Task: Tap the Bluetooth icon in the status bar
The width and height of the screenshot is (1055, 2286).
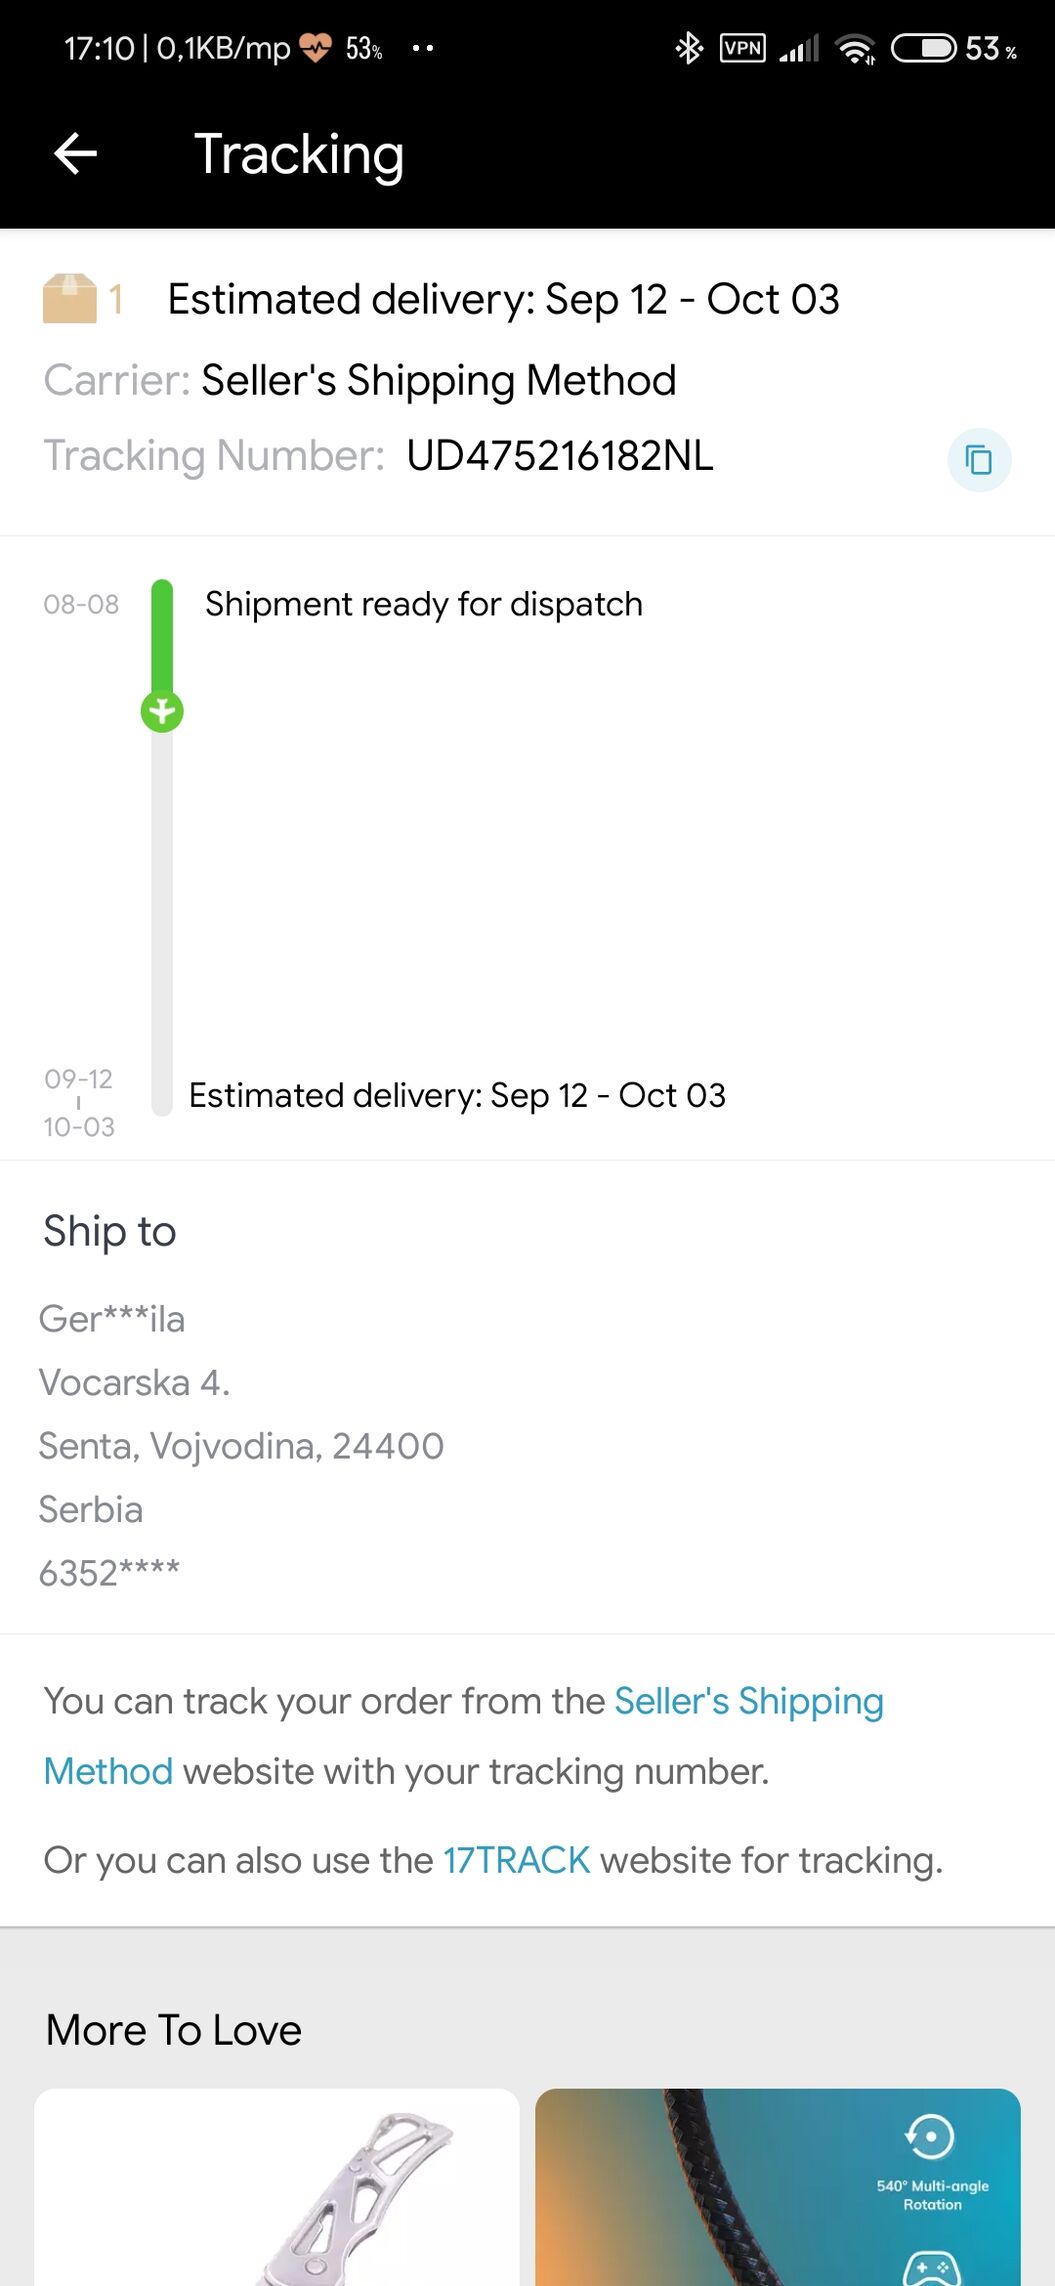Action: click(689, 48)
